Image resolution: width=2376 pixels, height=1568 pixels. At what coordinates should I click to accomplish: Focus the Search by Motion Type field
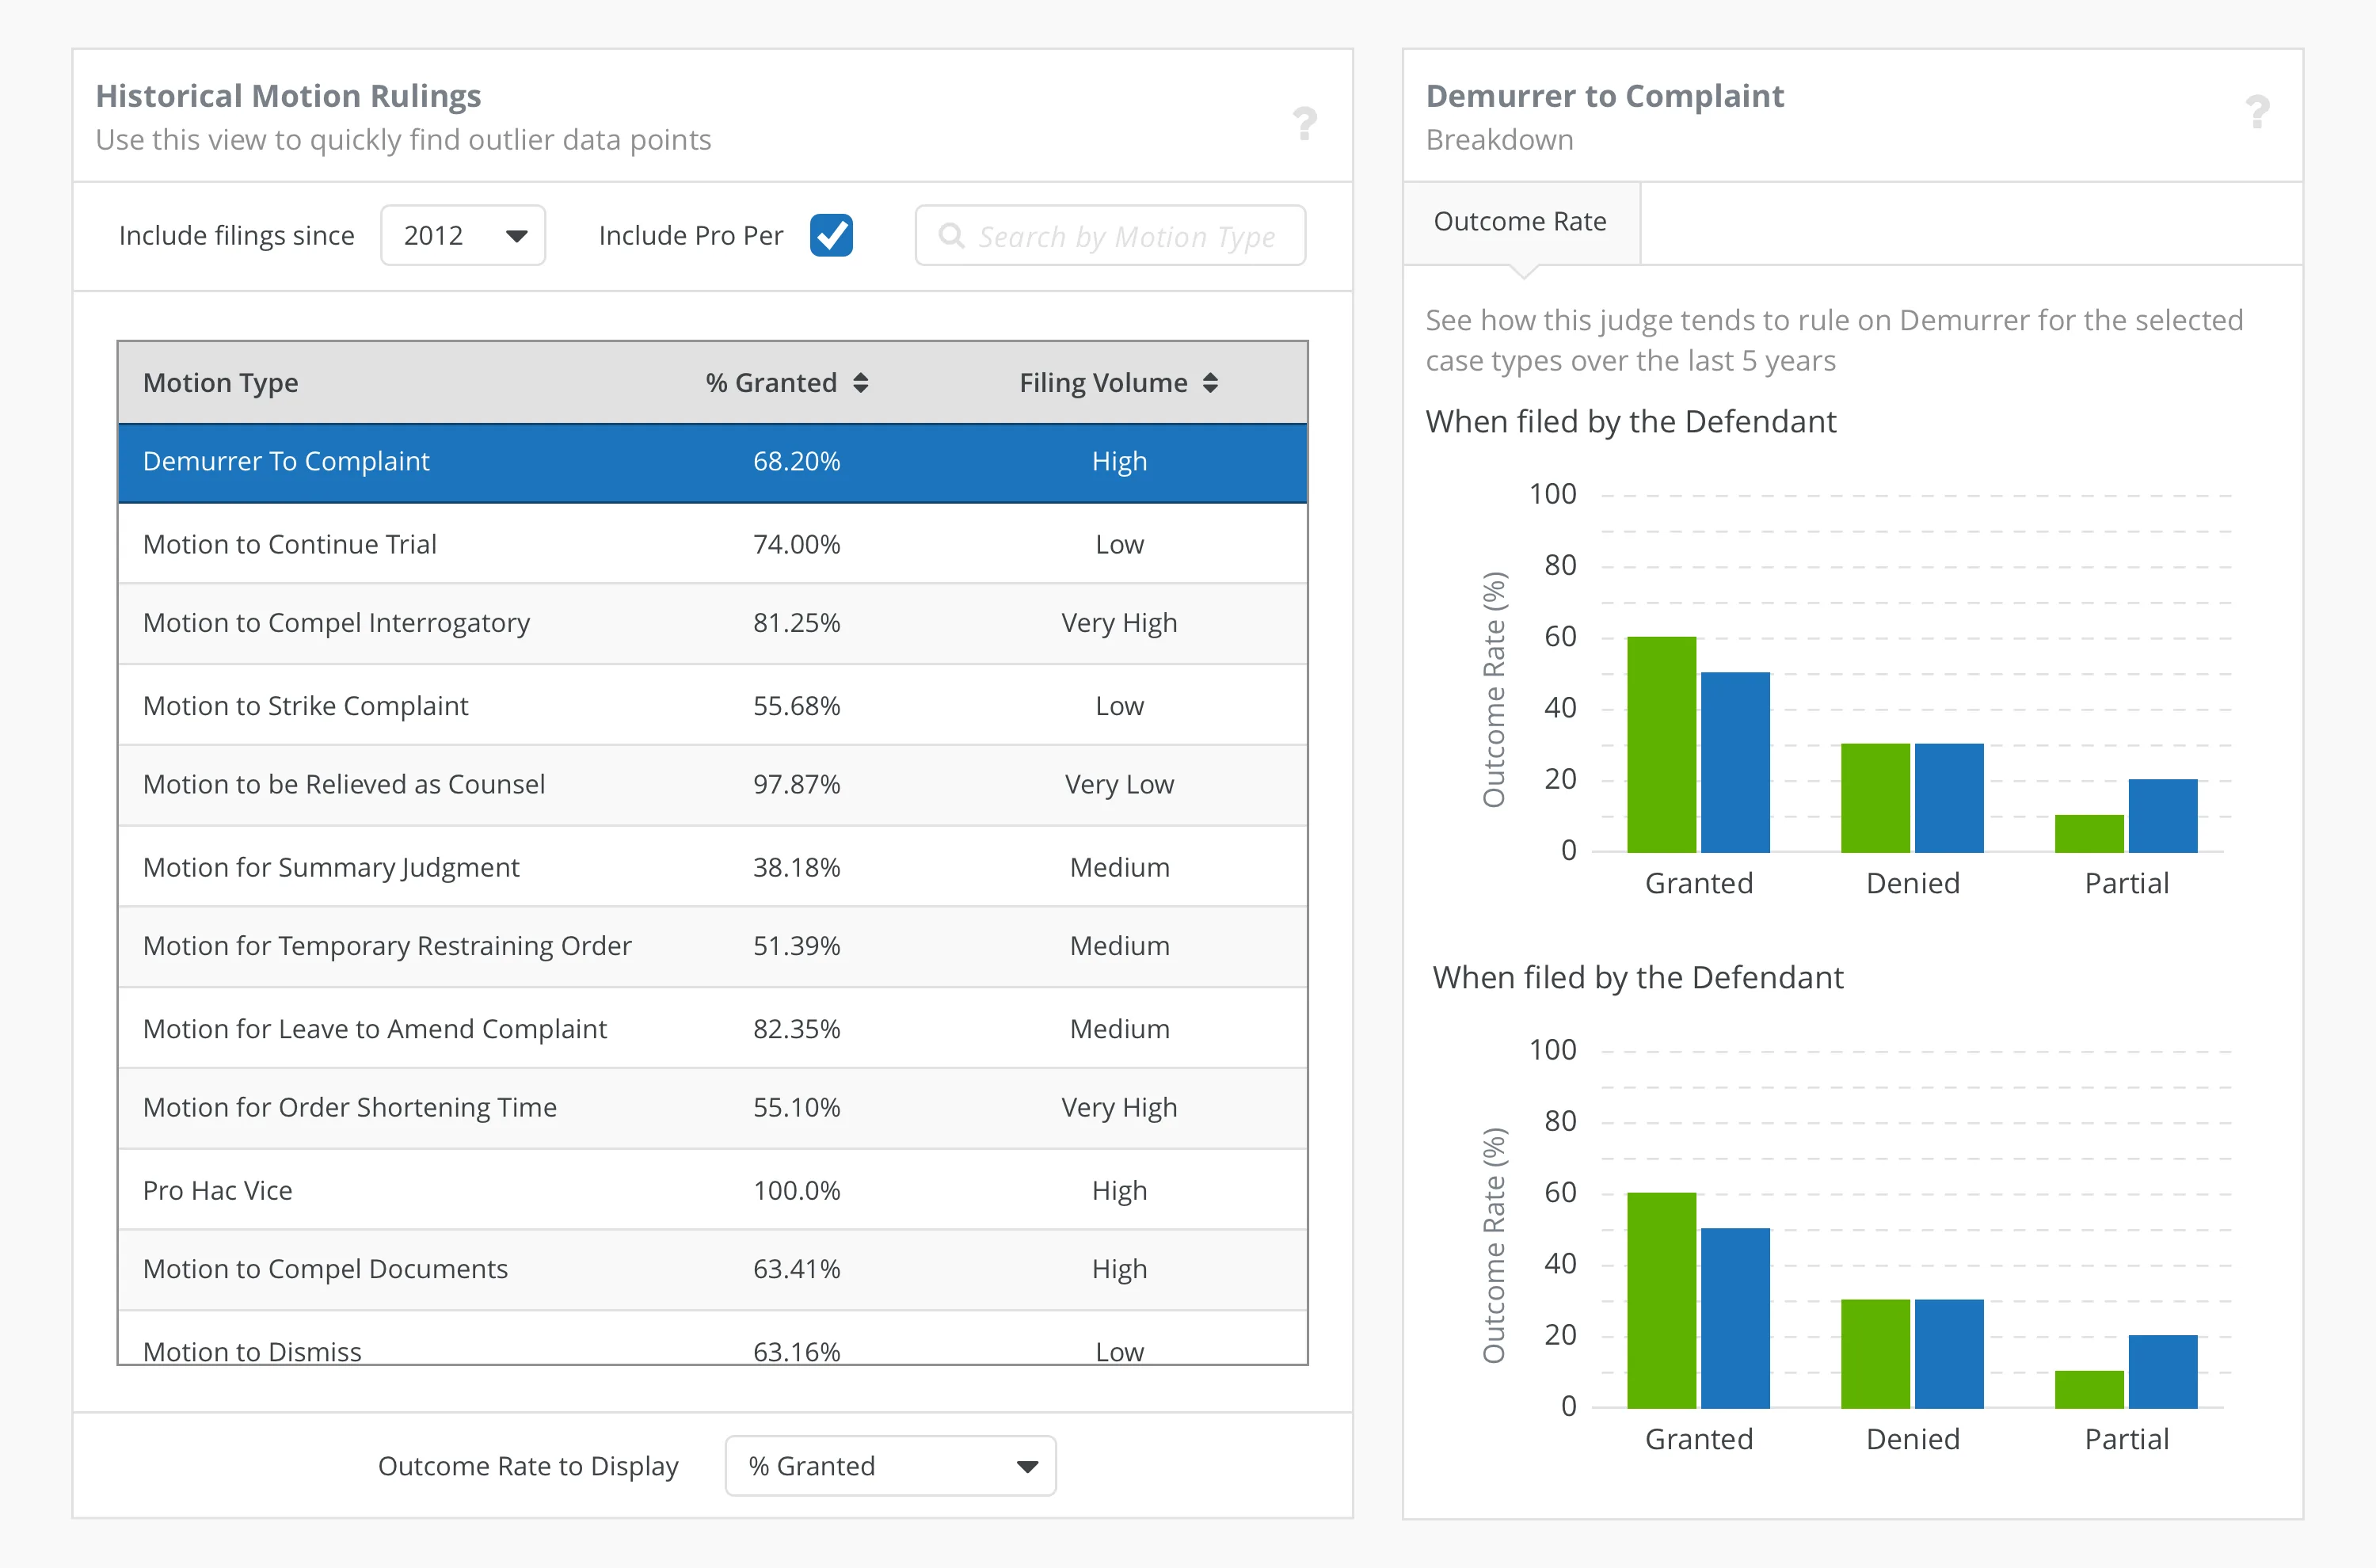pyautogui.click(x=1126, y=236)
